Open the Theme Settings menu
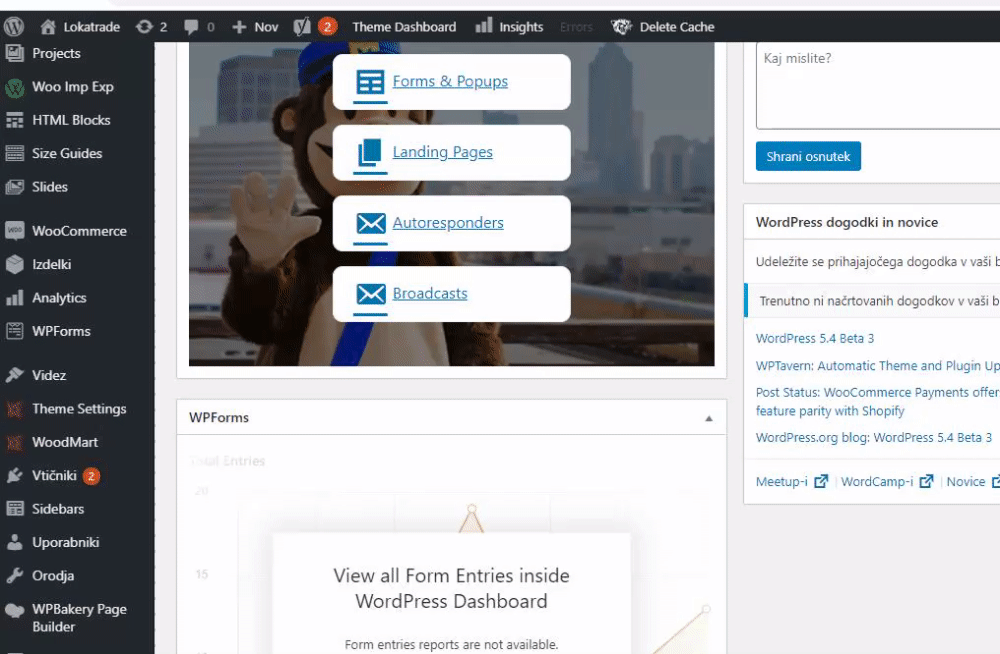The height and width of the screenshot is (654, 1000). pos(79,409)
